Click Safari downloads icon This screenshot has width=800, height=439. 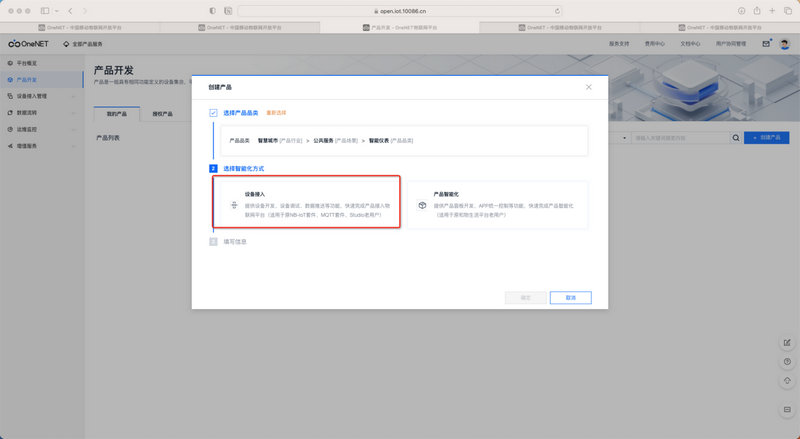click(741, 11)
